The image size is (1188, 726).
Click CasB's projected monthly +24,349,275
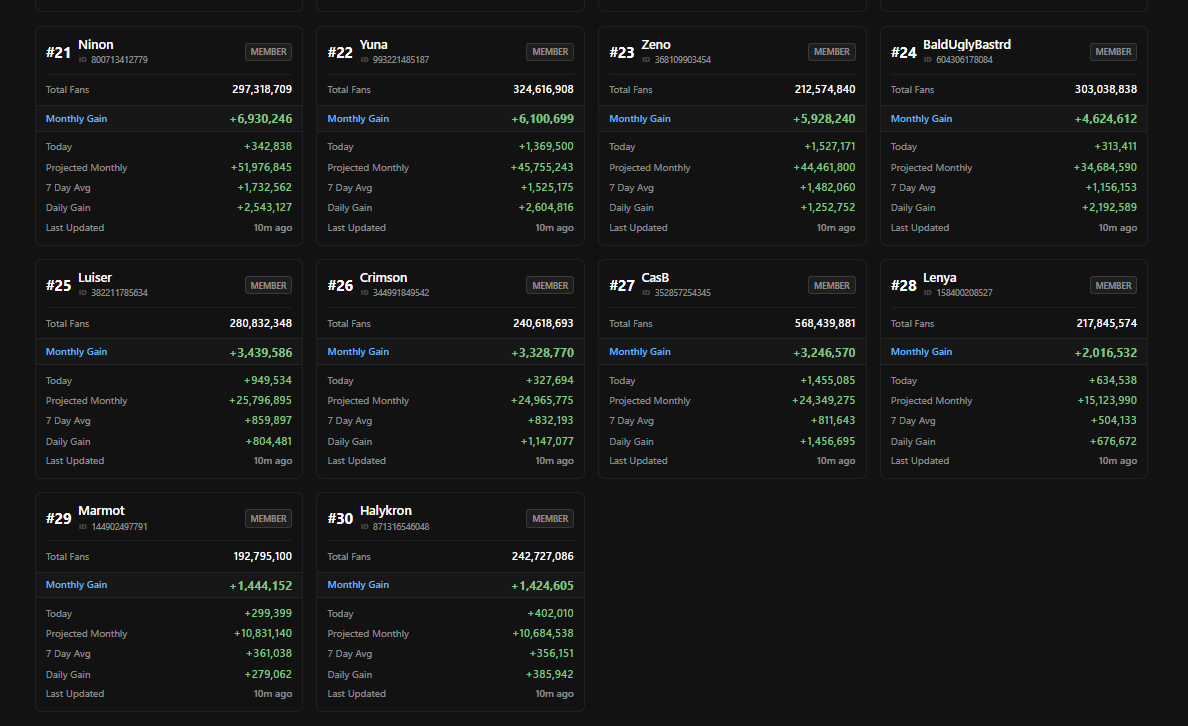click(824, 400)
